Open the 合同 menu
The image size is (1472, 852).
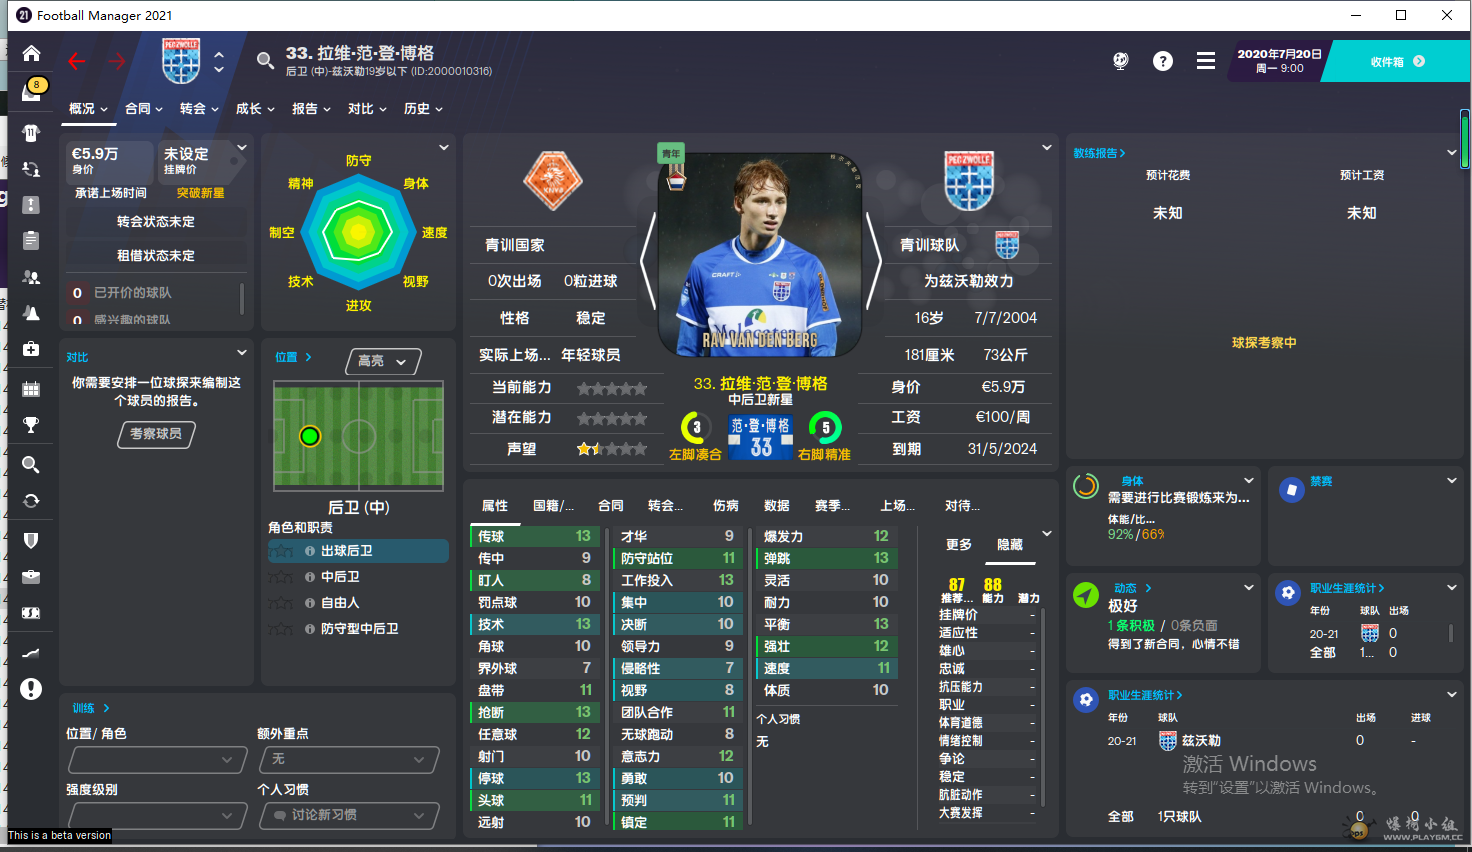tap(143, 109)
